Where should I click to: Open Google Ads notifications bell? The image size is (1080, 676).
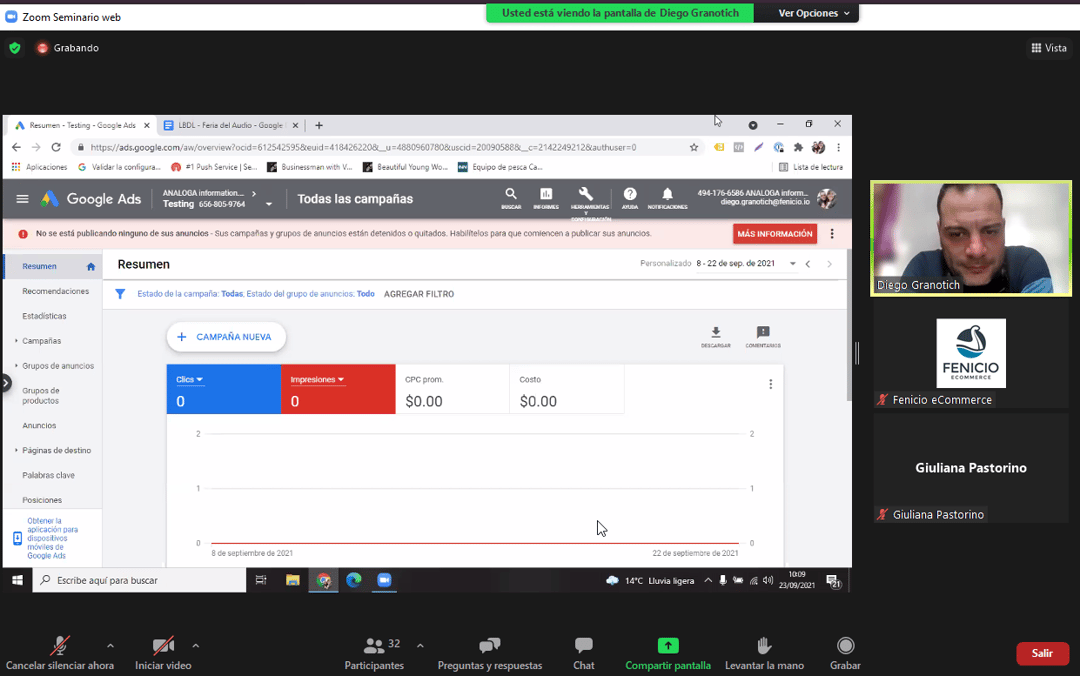click(x=667, y=195)
